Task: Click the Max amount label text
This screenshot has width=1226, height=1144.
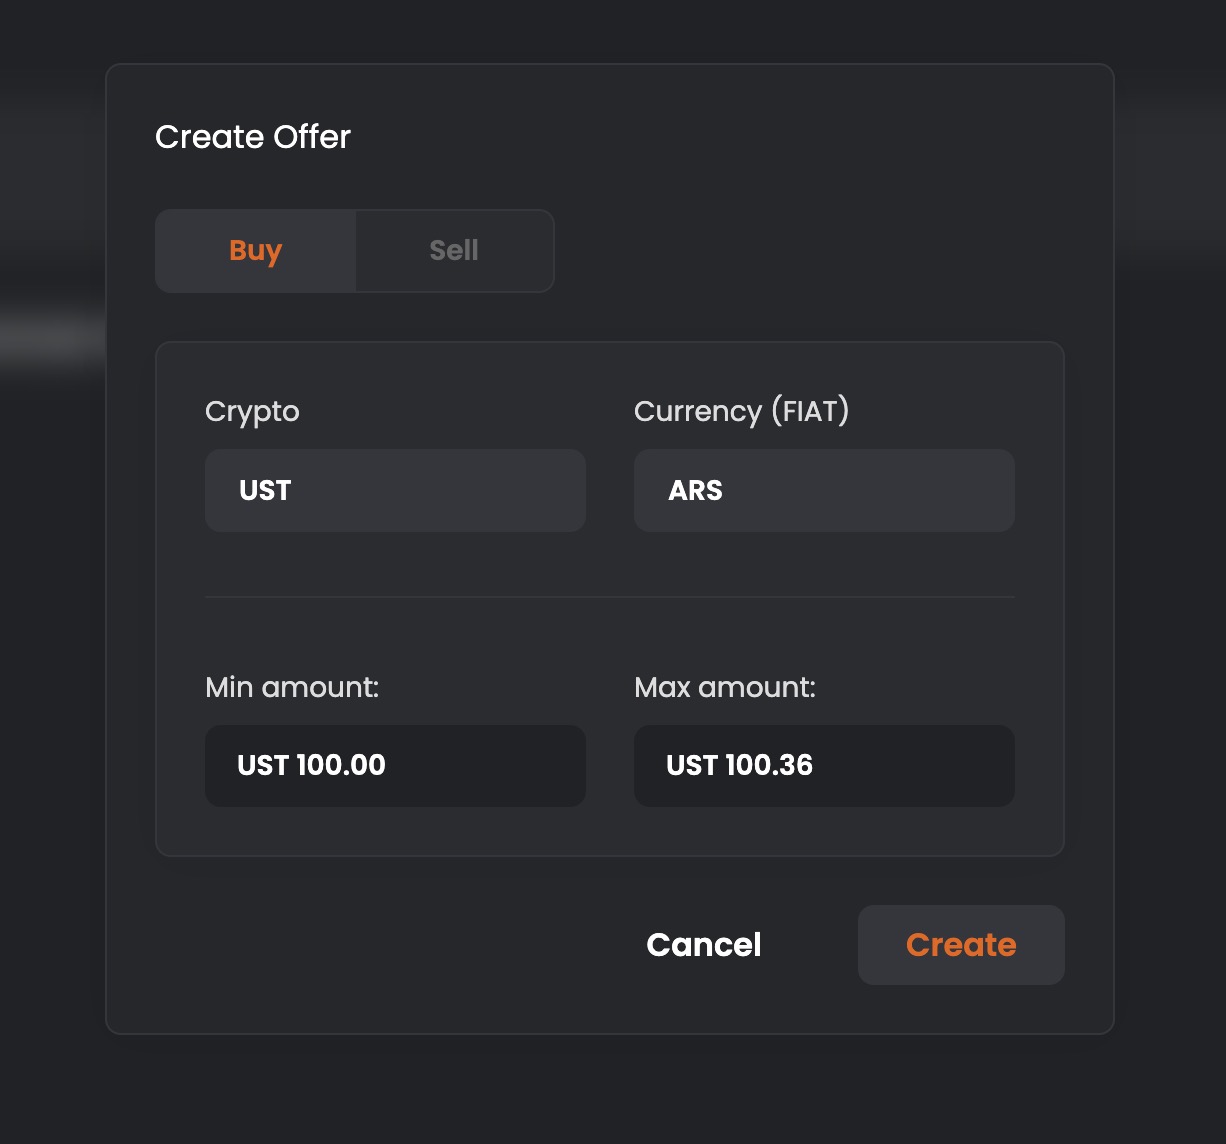Action: click(725, 688)
